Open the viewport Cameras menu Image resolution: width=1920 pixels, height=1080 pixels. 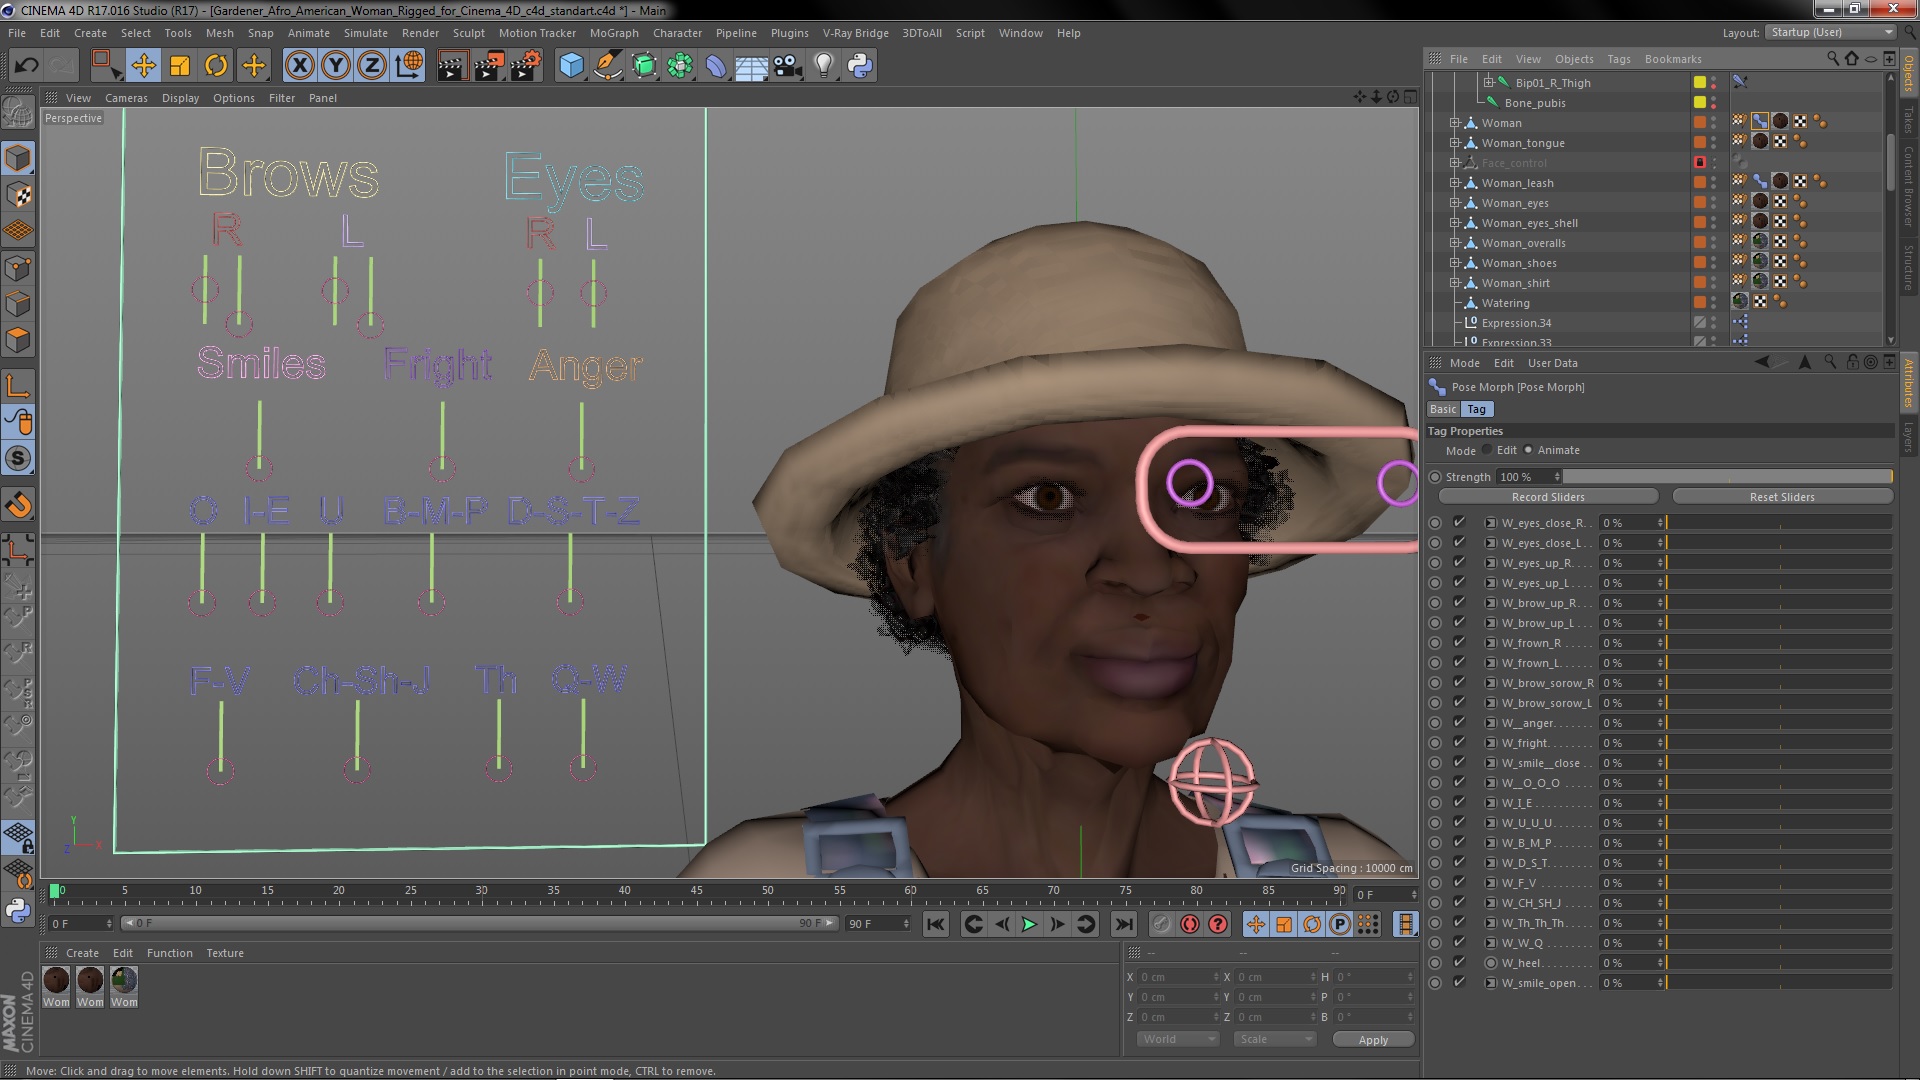126,98
